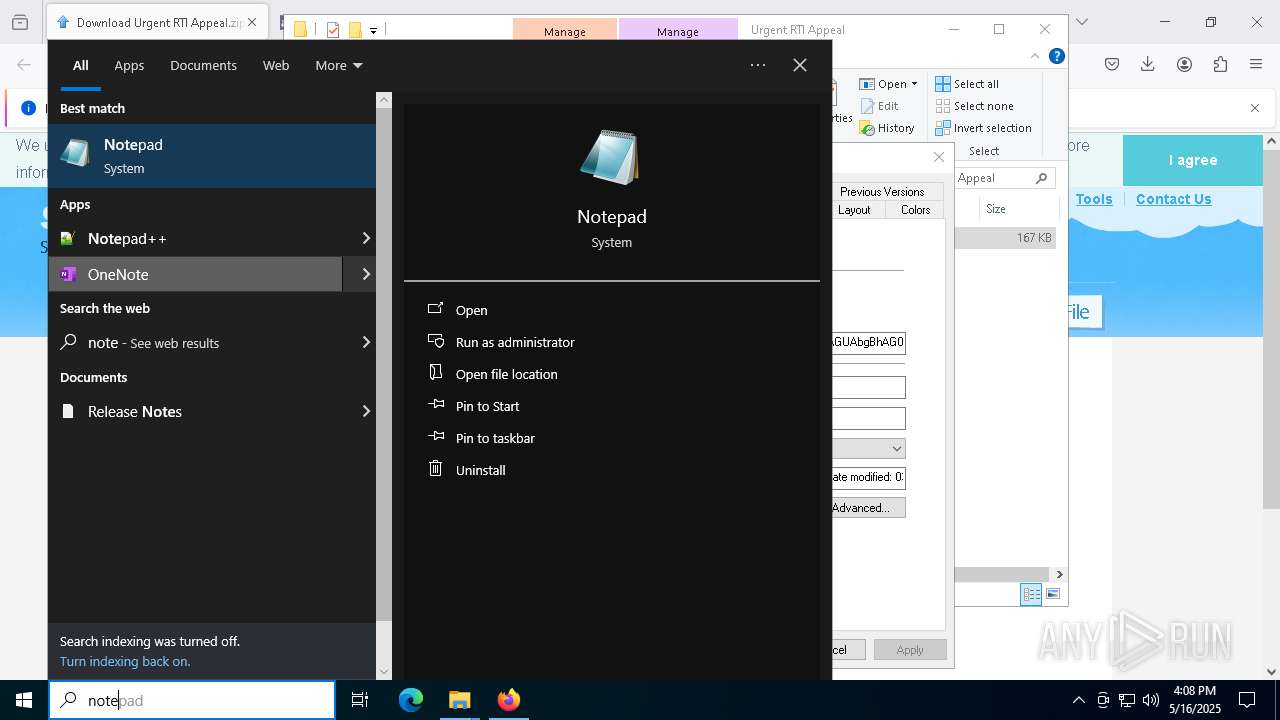Screen dimensions: 1280x720
Task: Launch Microsoft Edge from taskbar
Action: pyautogui.click(x=411, y=700)
